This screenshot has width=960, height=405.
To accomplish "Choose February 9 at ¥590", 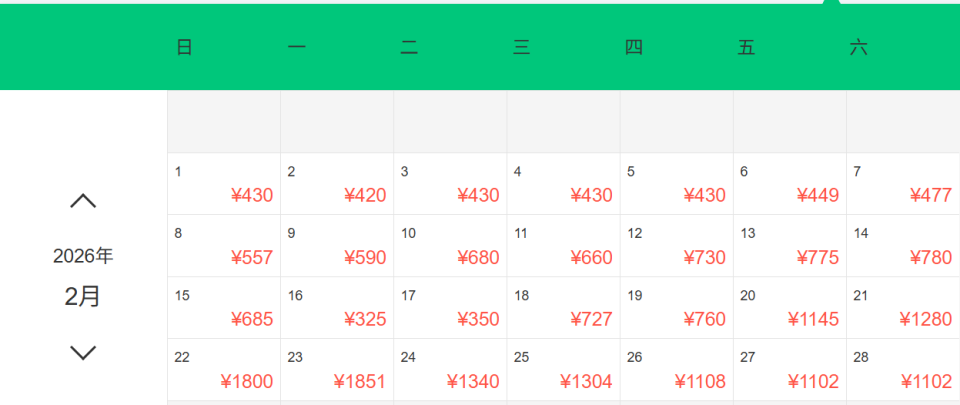I will pyautogui.click(x=337, y=246).
